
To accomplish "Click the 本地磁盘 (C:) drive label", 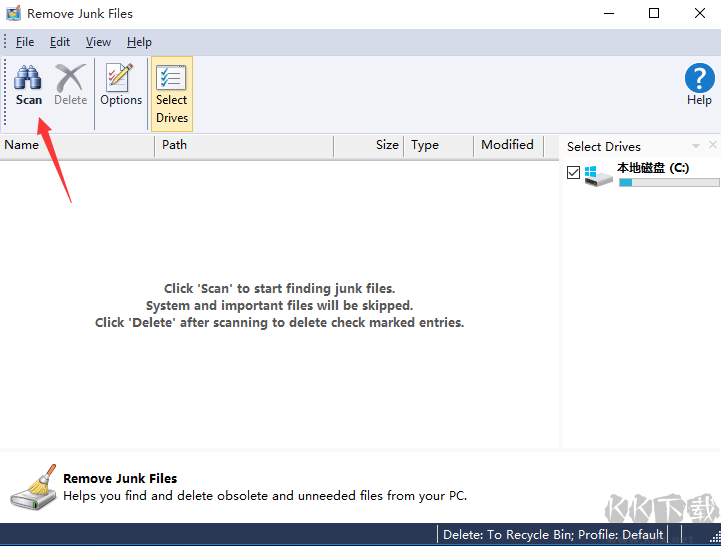I will [653, 168].
